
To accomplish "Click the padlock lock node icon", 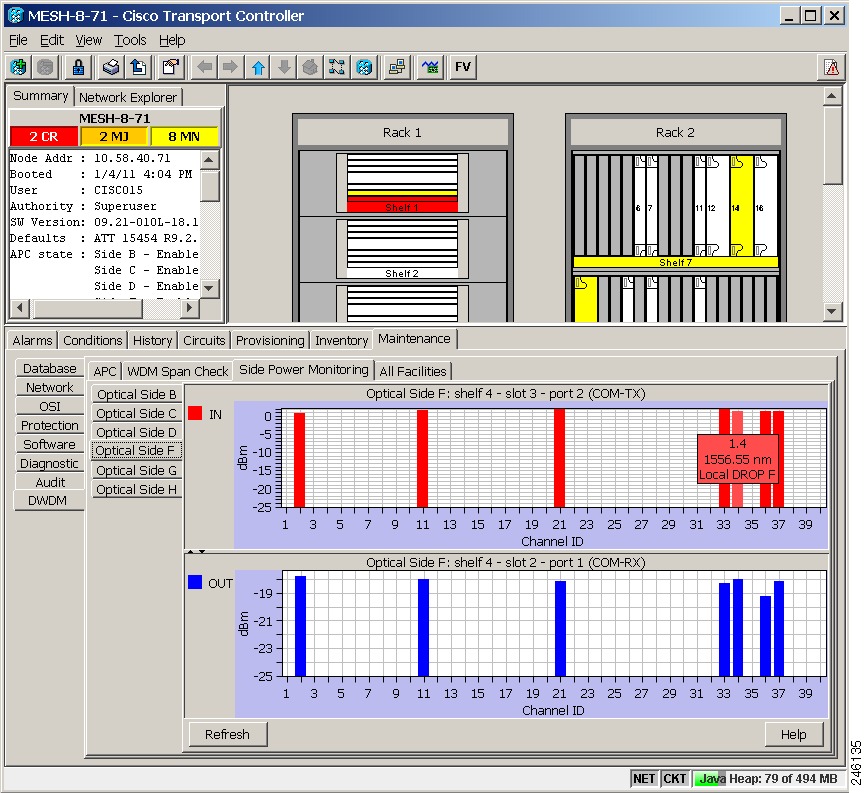I will click(x=78, y=67).
